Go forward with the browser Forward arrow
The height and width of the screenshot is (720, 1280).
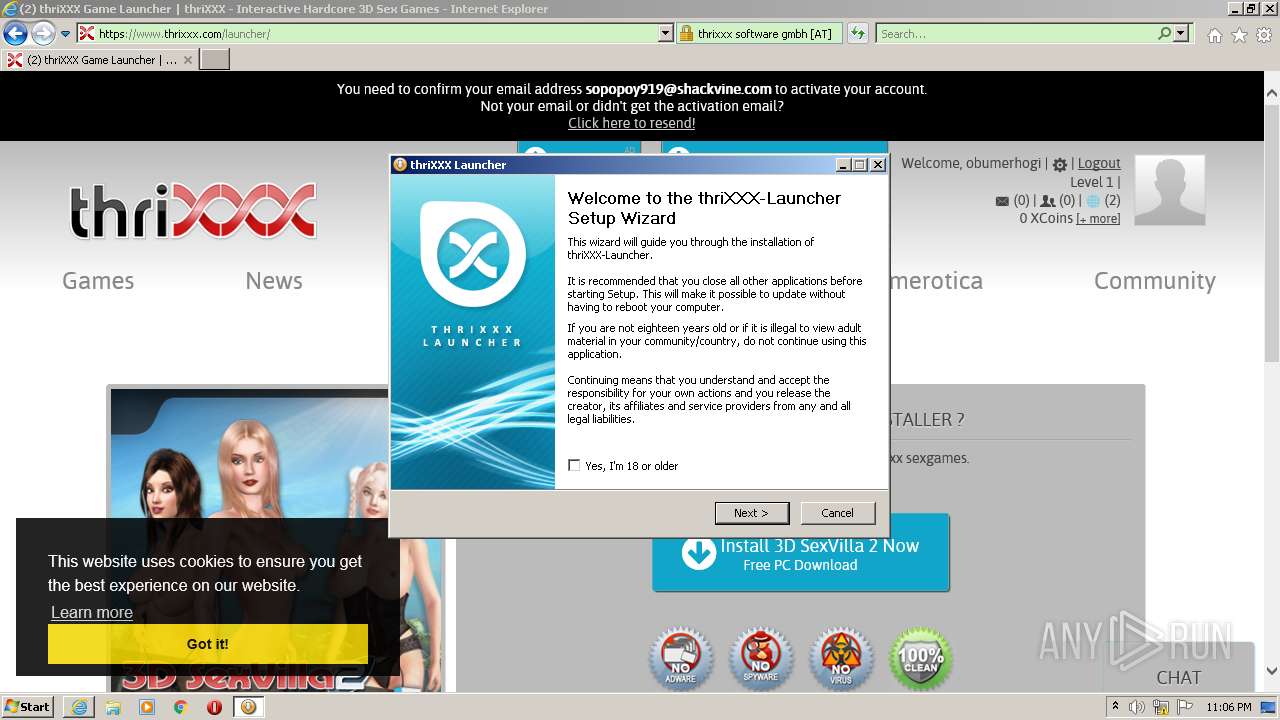[x=43, y=33]
